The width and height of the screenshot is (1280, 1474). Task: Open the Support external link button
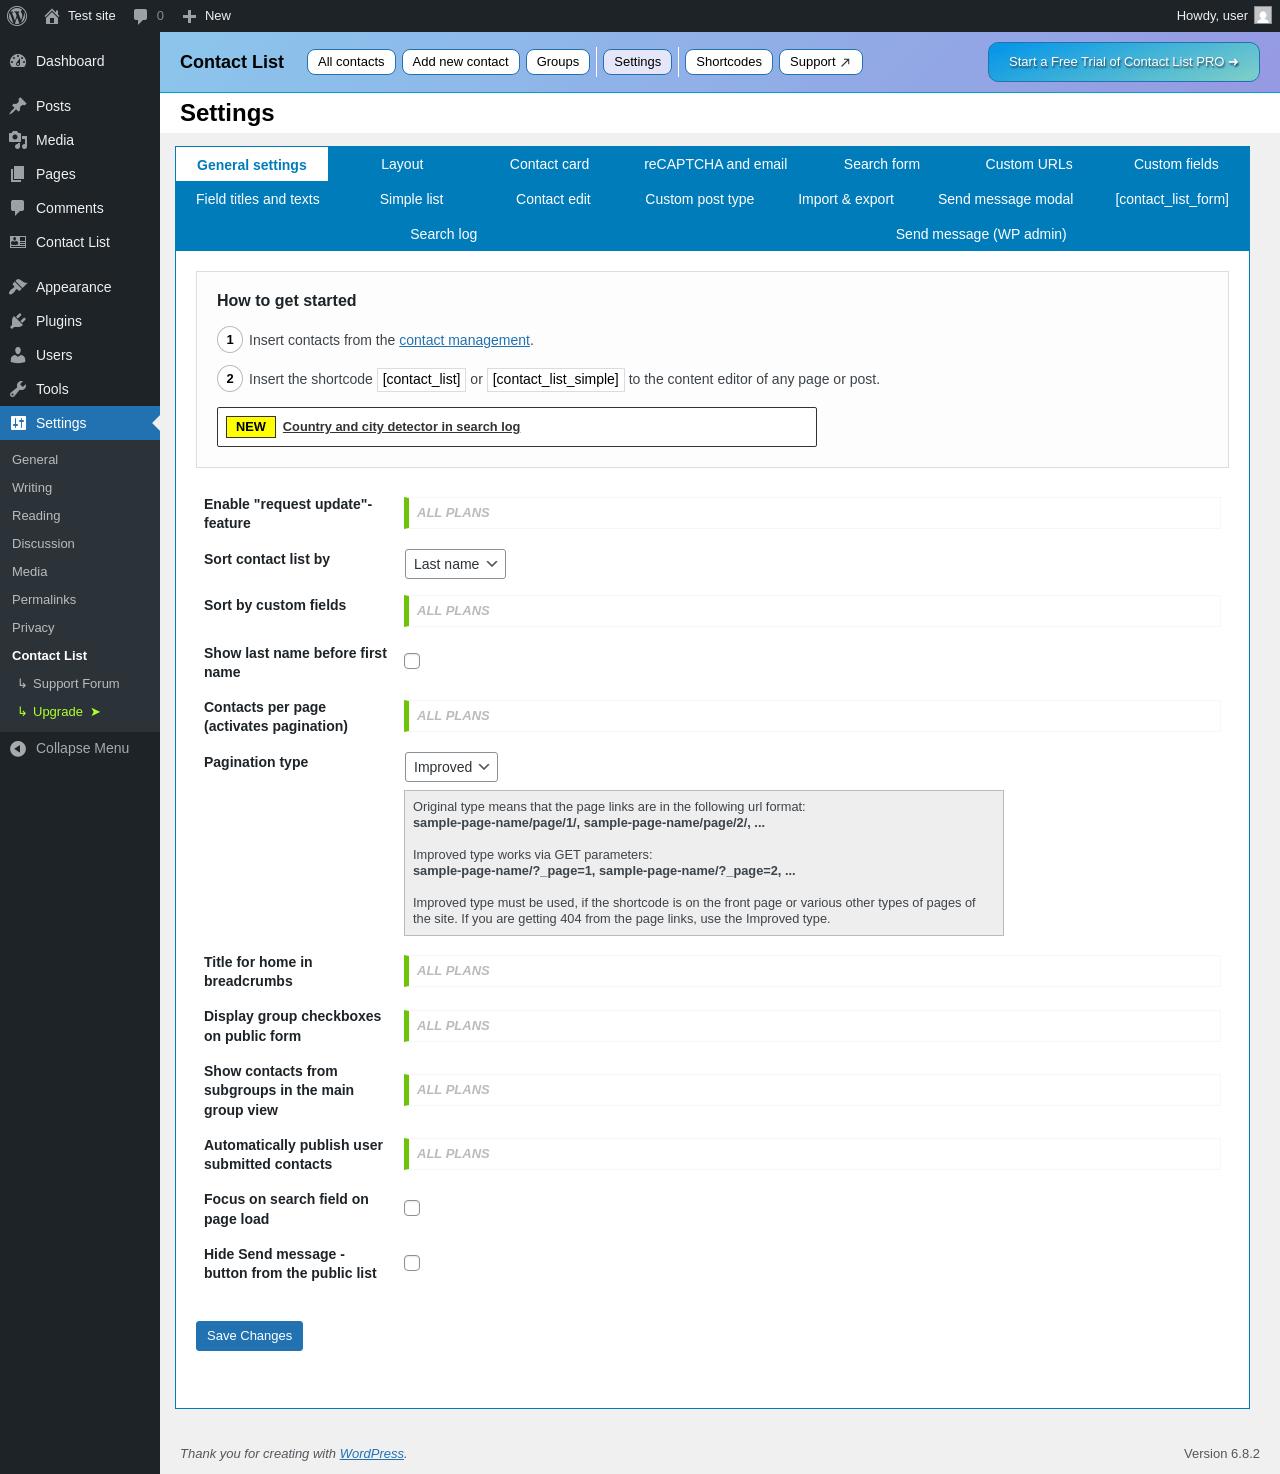pyautogui.click(x=821, y=62)
